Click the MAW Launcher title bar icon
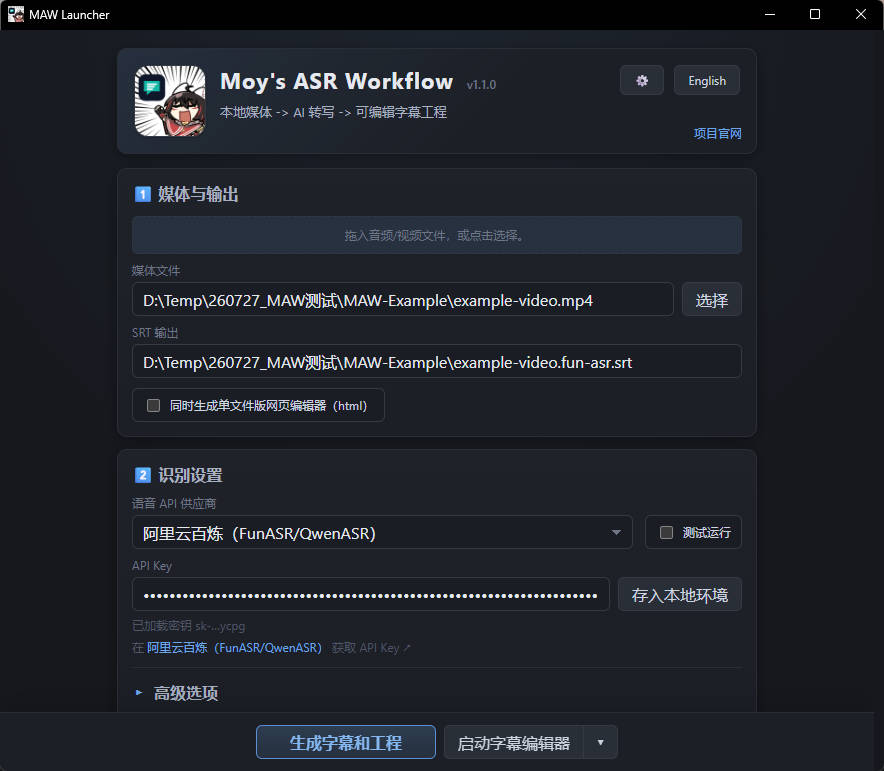 [x=15, y=14]
